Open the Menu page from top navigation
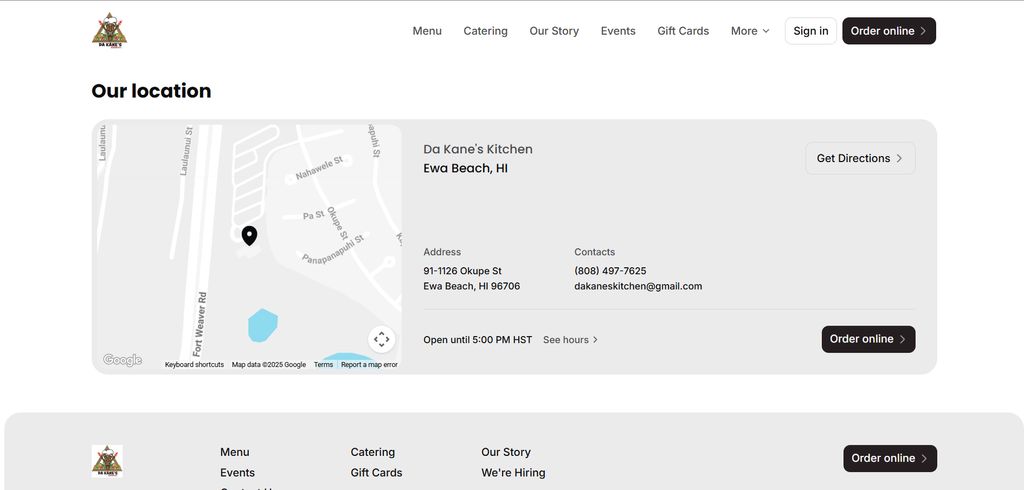 [x=427, y=31]
